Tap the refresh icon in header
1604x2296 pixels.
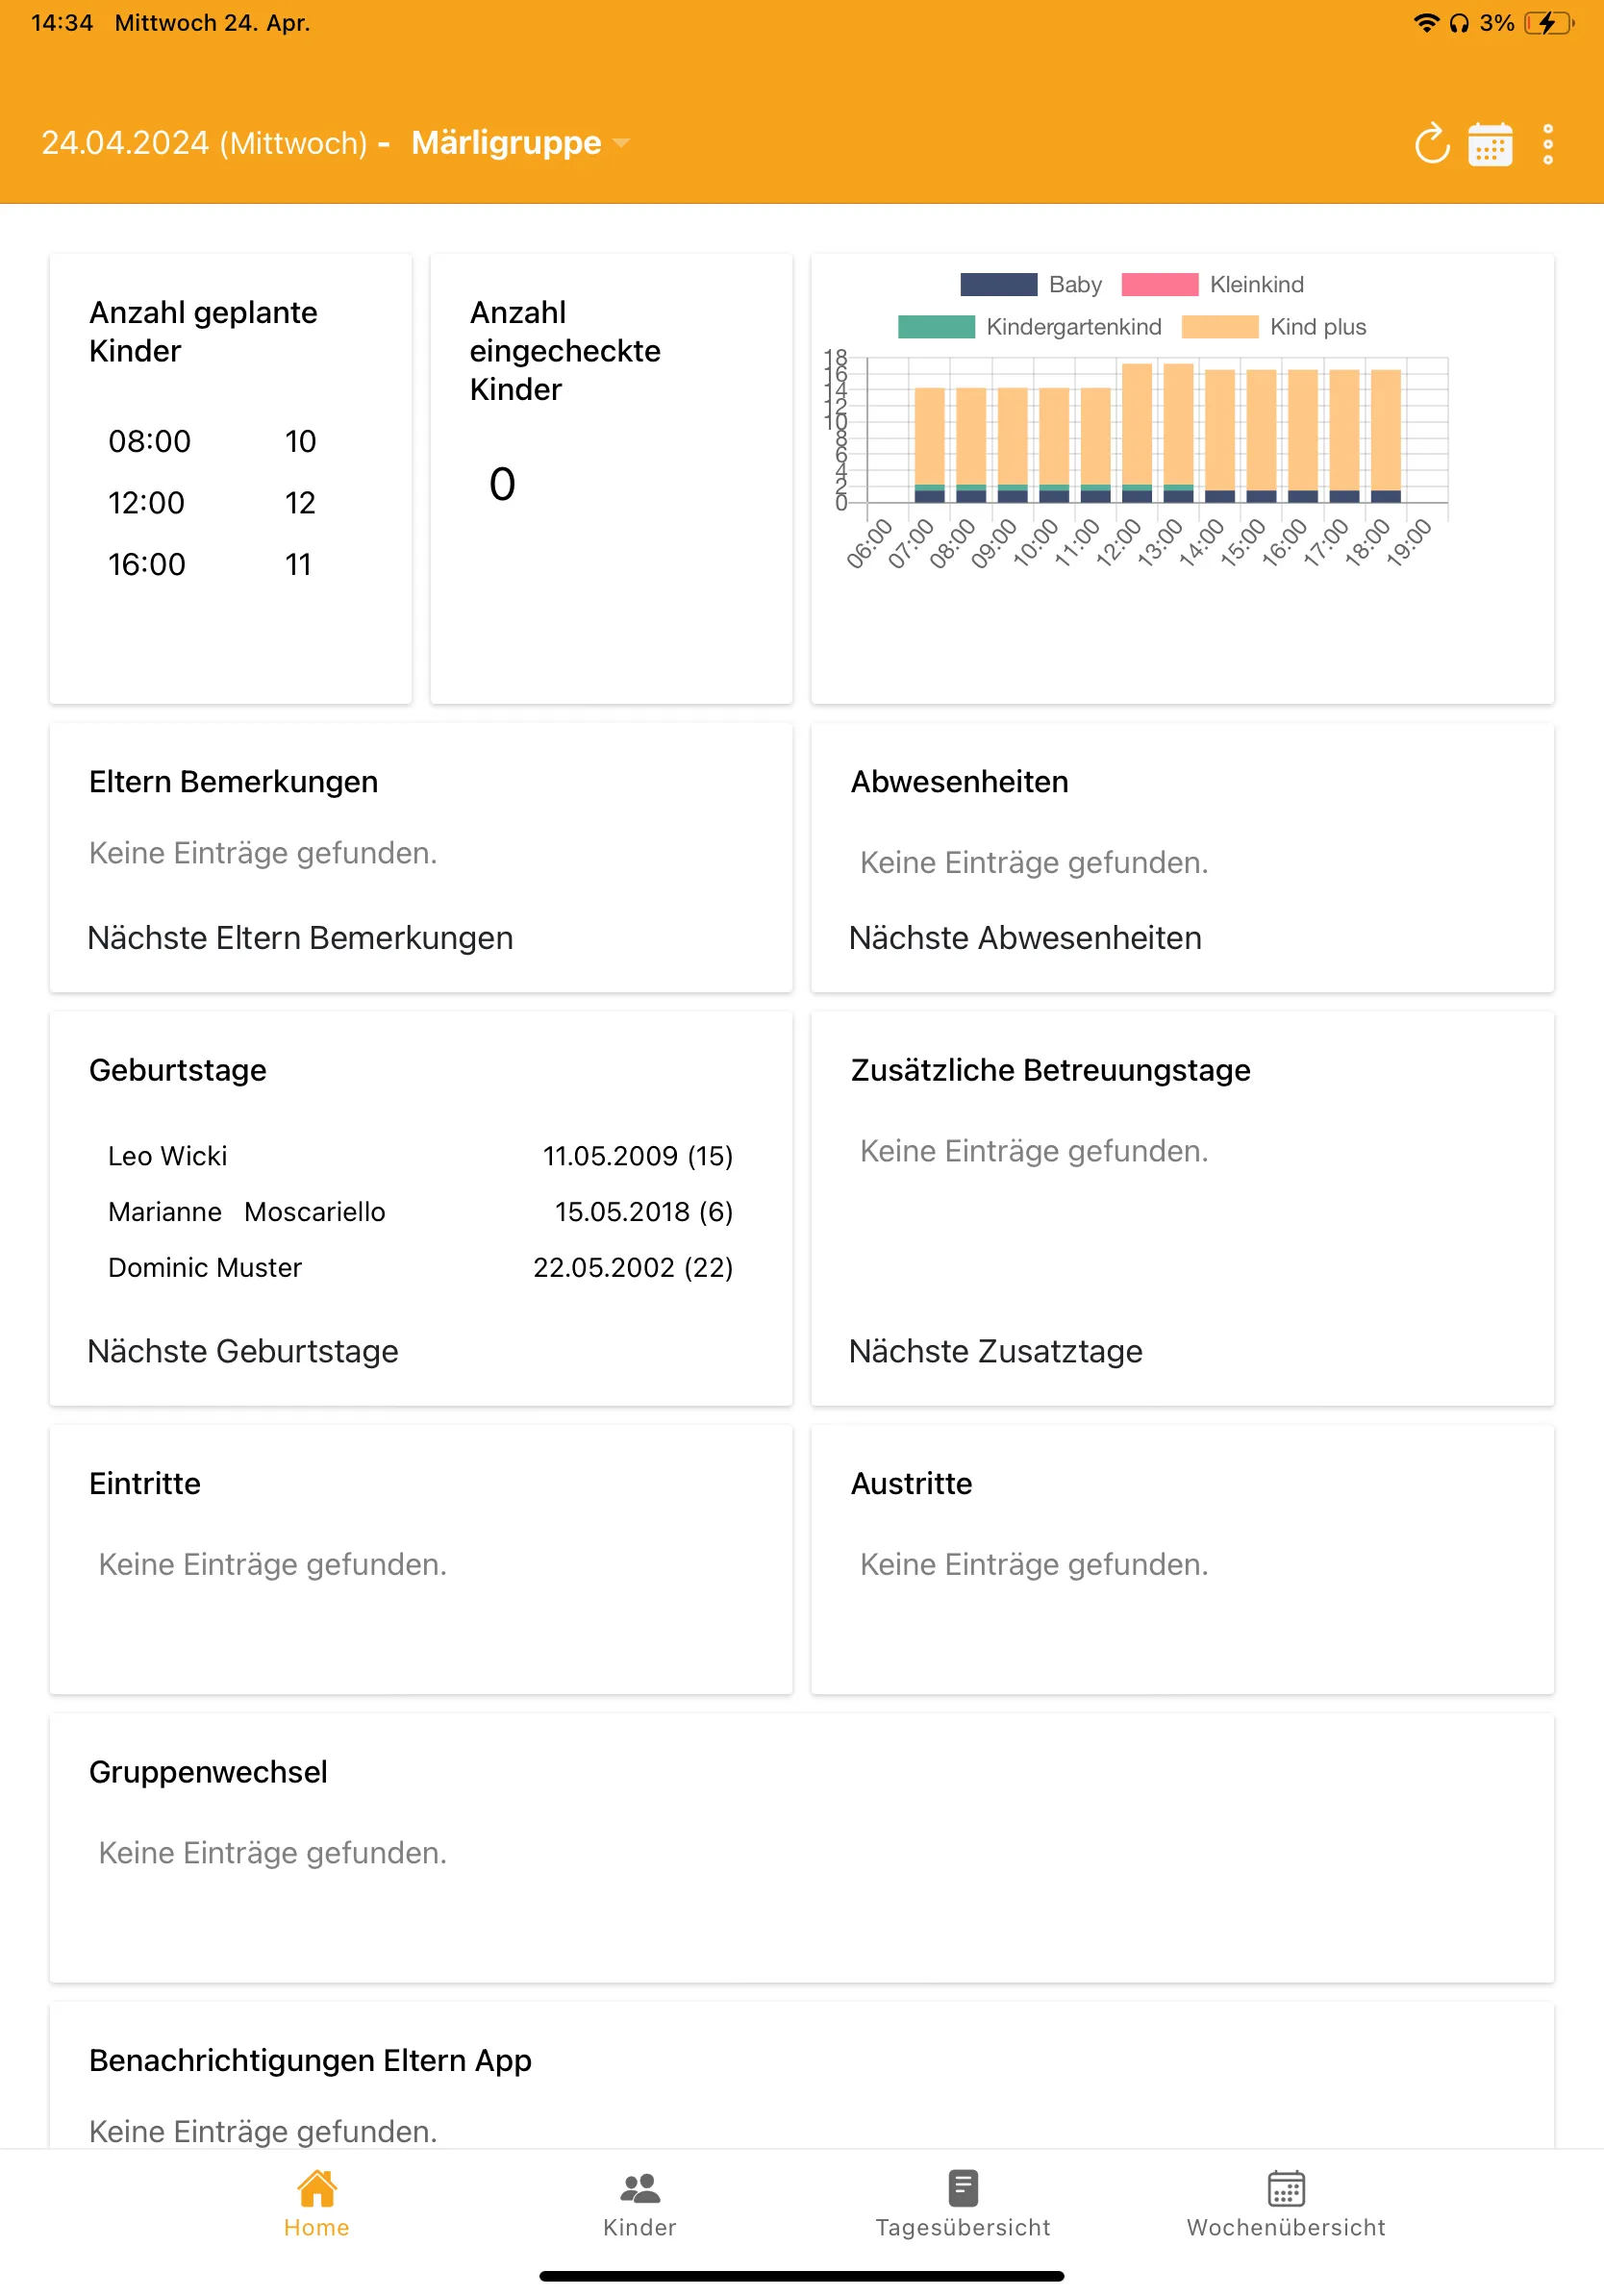pos(1432,144)
